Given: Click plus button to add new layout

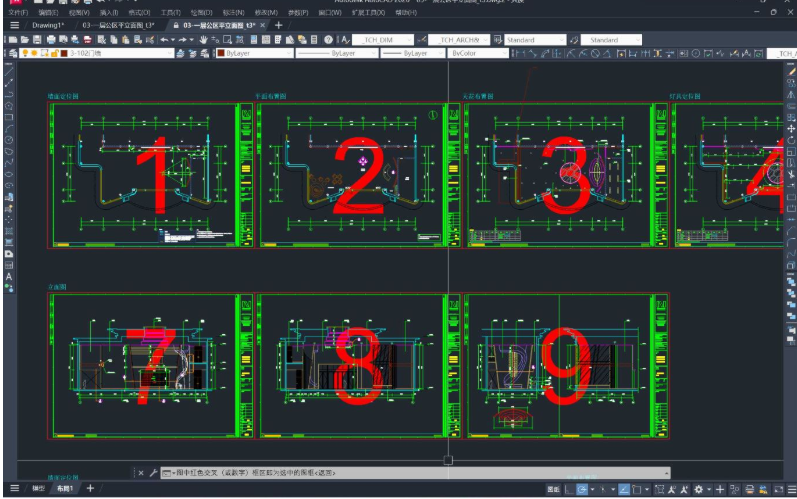Looking at the screenshot, I should 90,488.
